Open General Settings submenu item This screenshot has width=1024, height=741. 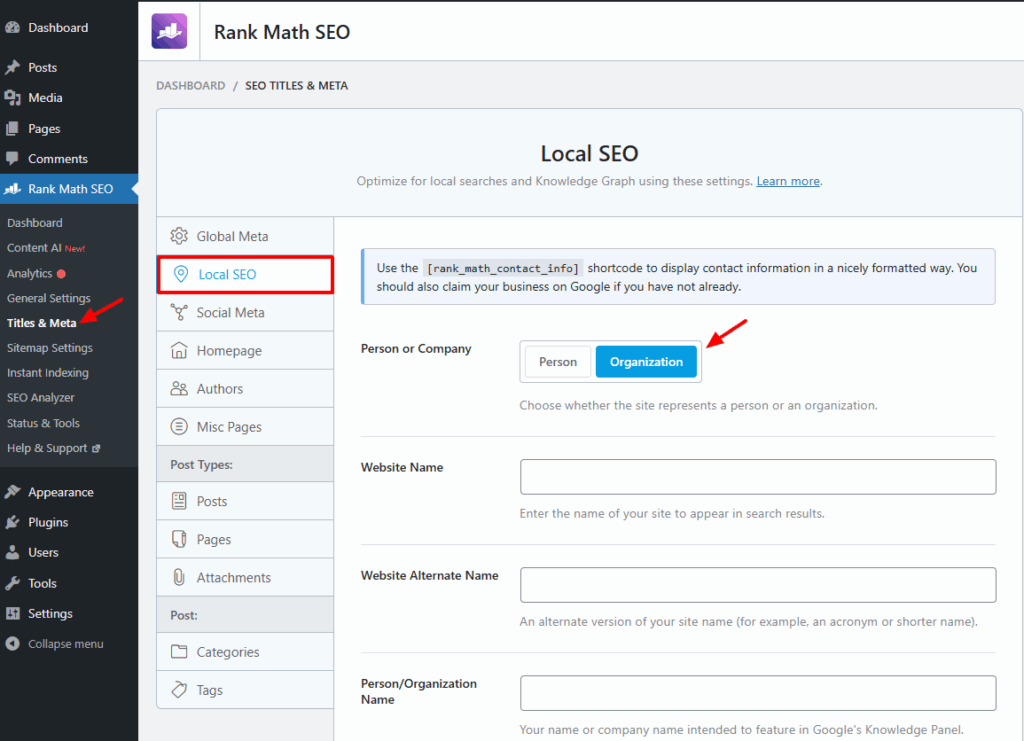[48, 298]
